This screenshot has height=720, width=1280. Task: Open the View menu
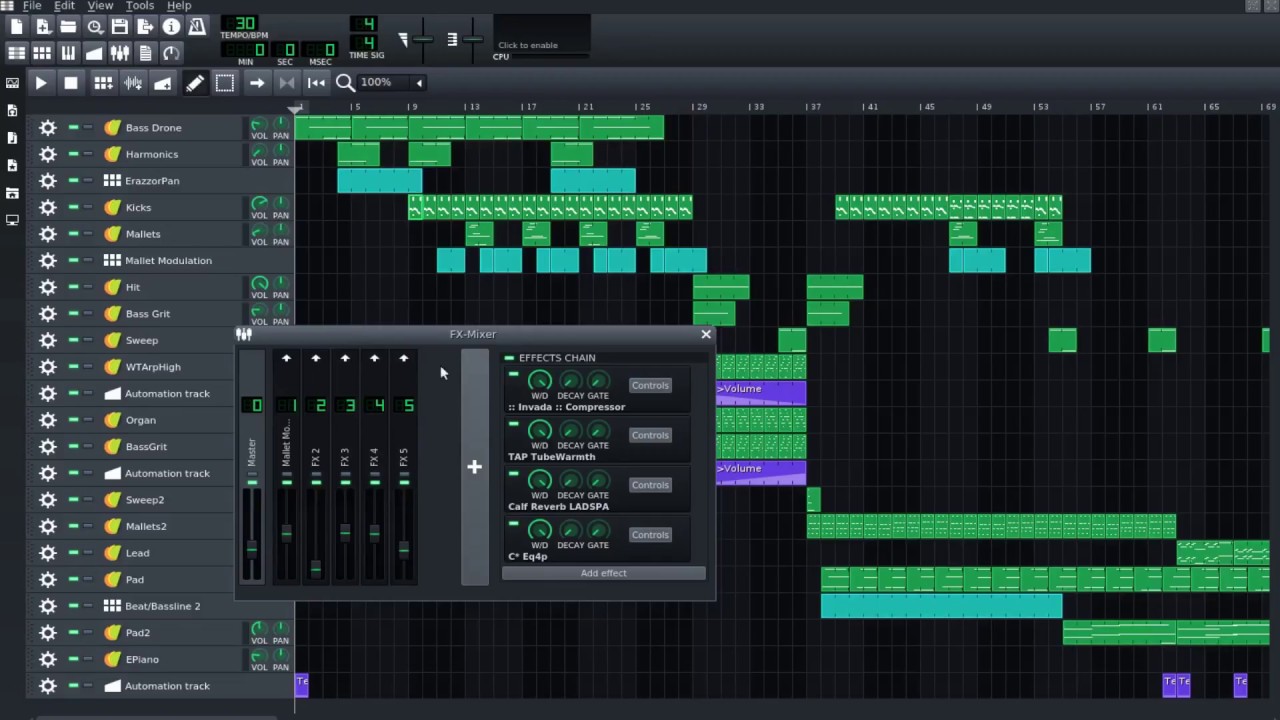[100, 6]
